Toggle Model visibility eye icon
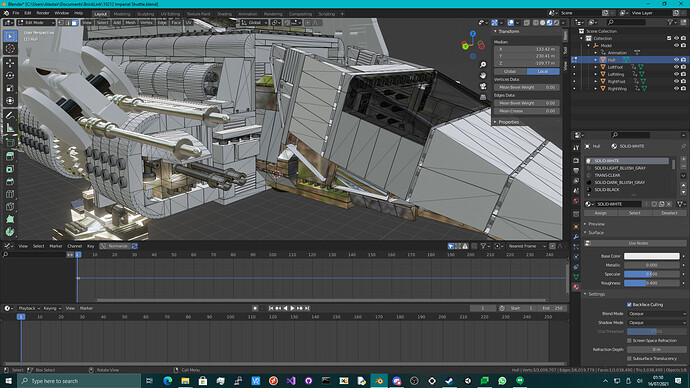Viewport: 690px width, 388px height. click(676, 45)
